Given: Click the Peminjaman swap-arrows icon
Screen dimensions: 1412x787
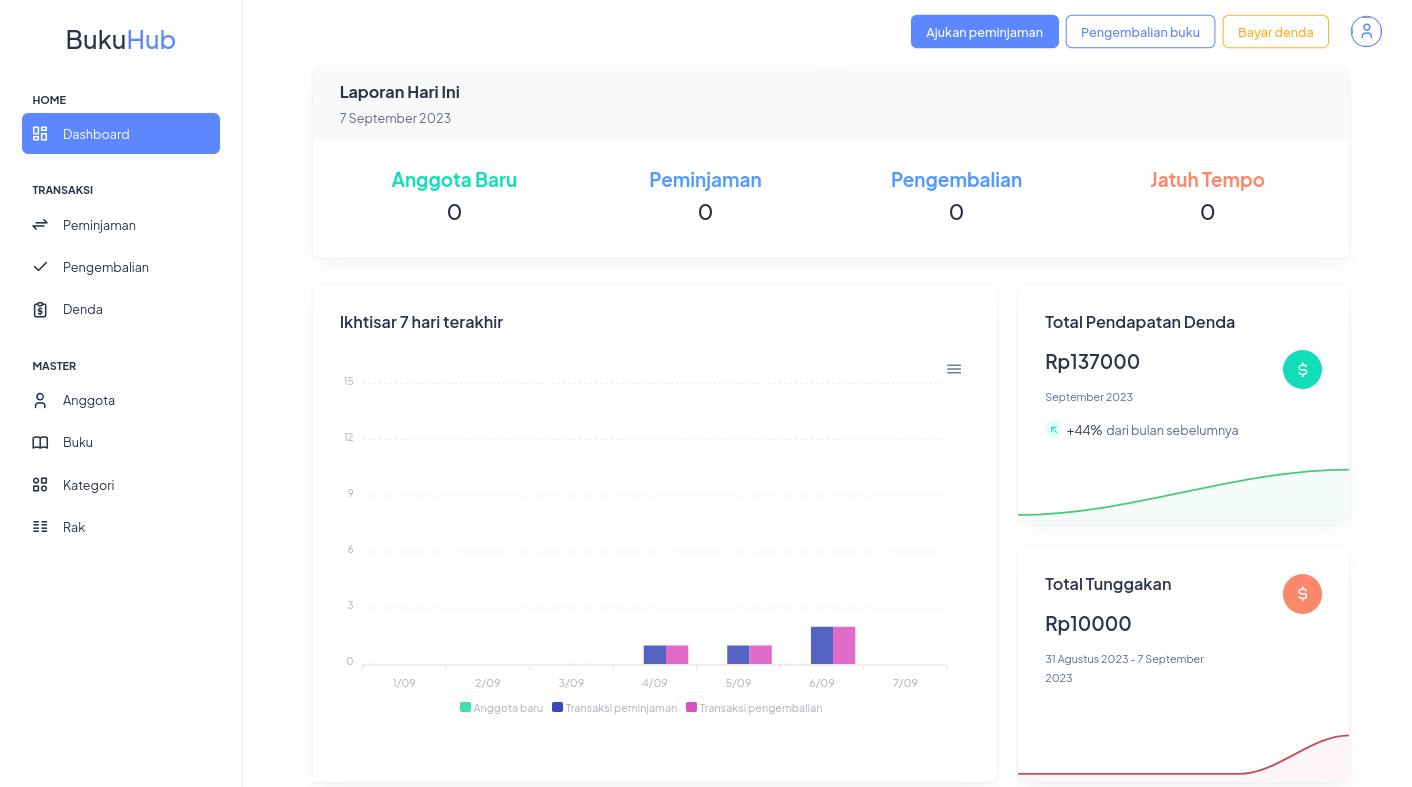Looking at the screenshot, I should point(40,225).
